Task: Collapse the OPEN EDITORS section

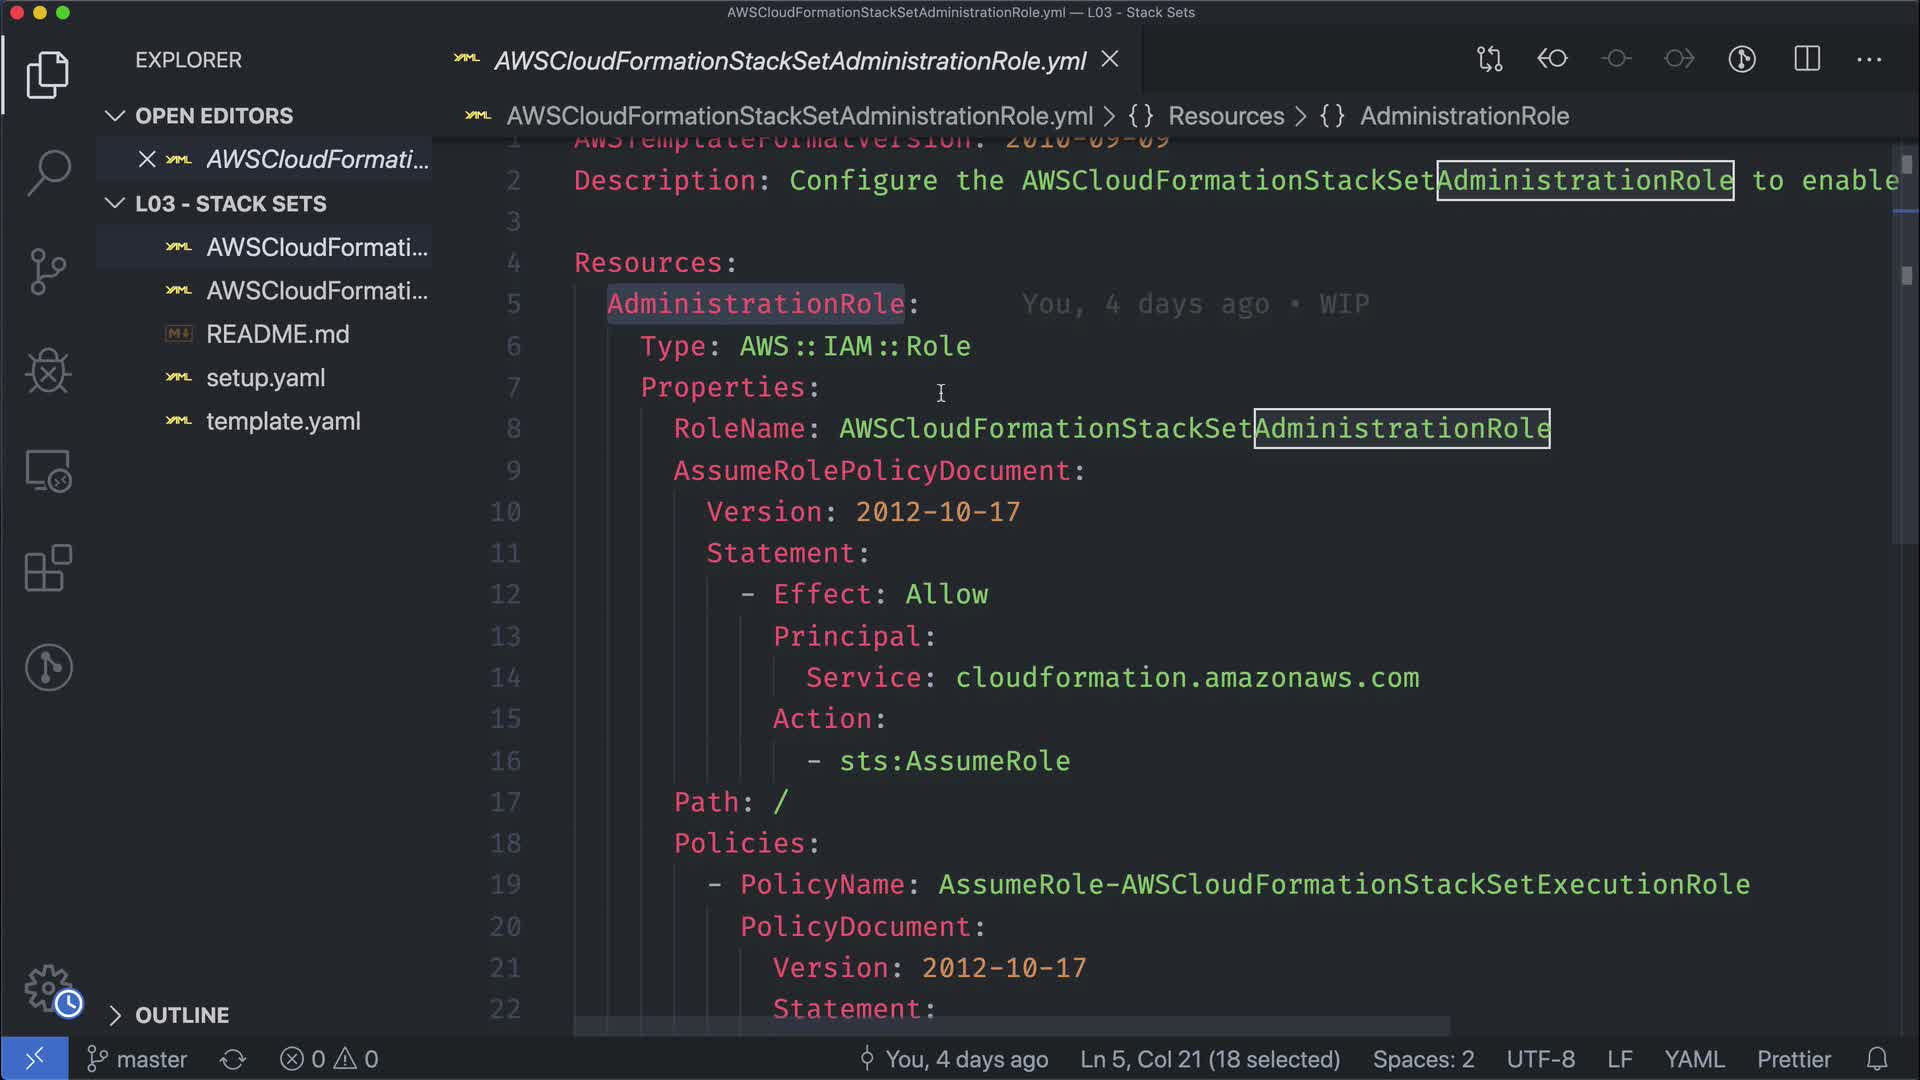Action: [115, 116]
